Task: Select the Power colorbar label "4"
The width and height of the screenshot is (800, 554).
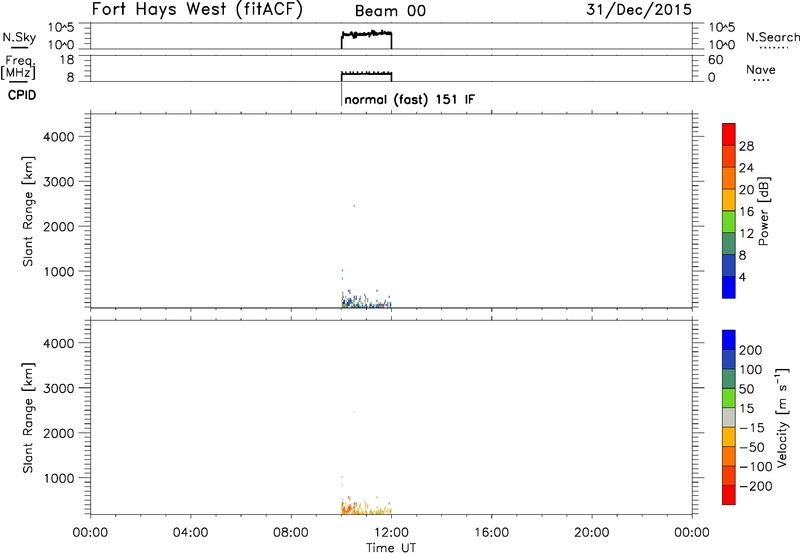Action: tap(743, 277)
